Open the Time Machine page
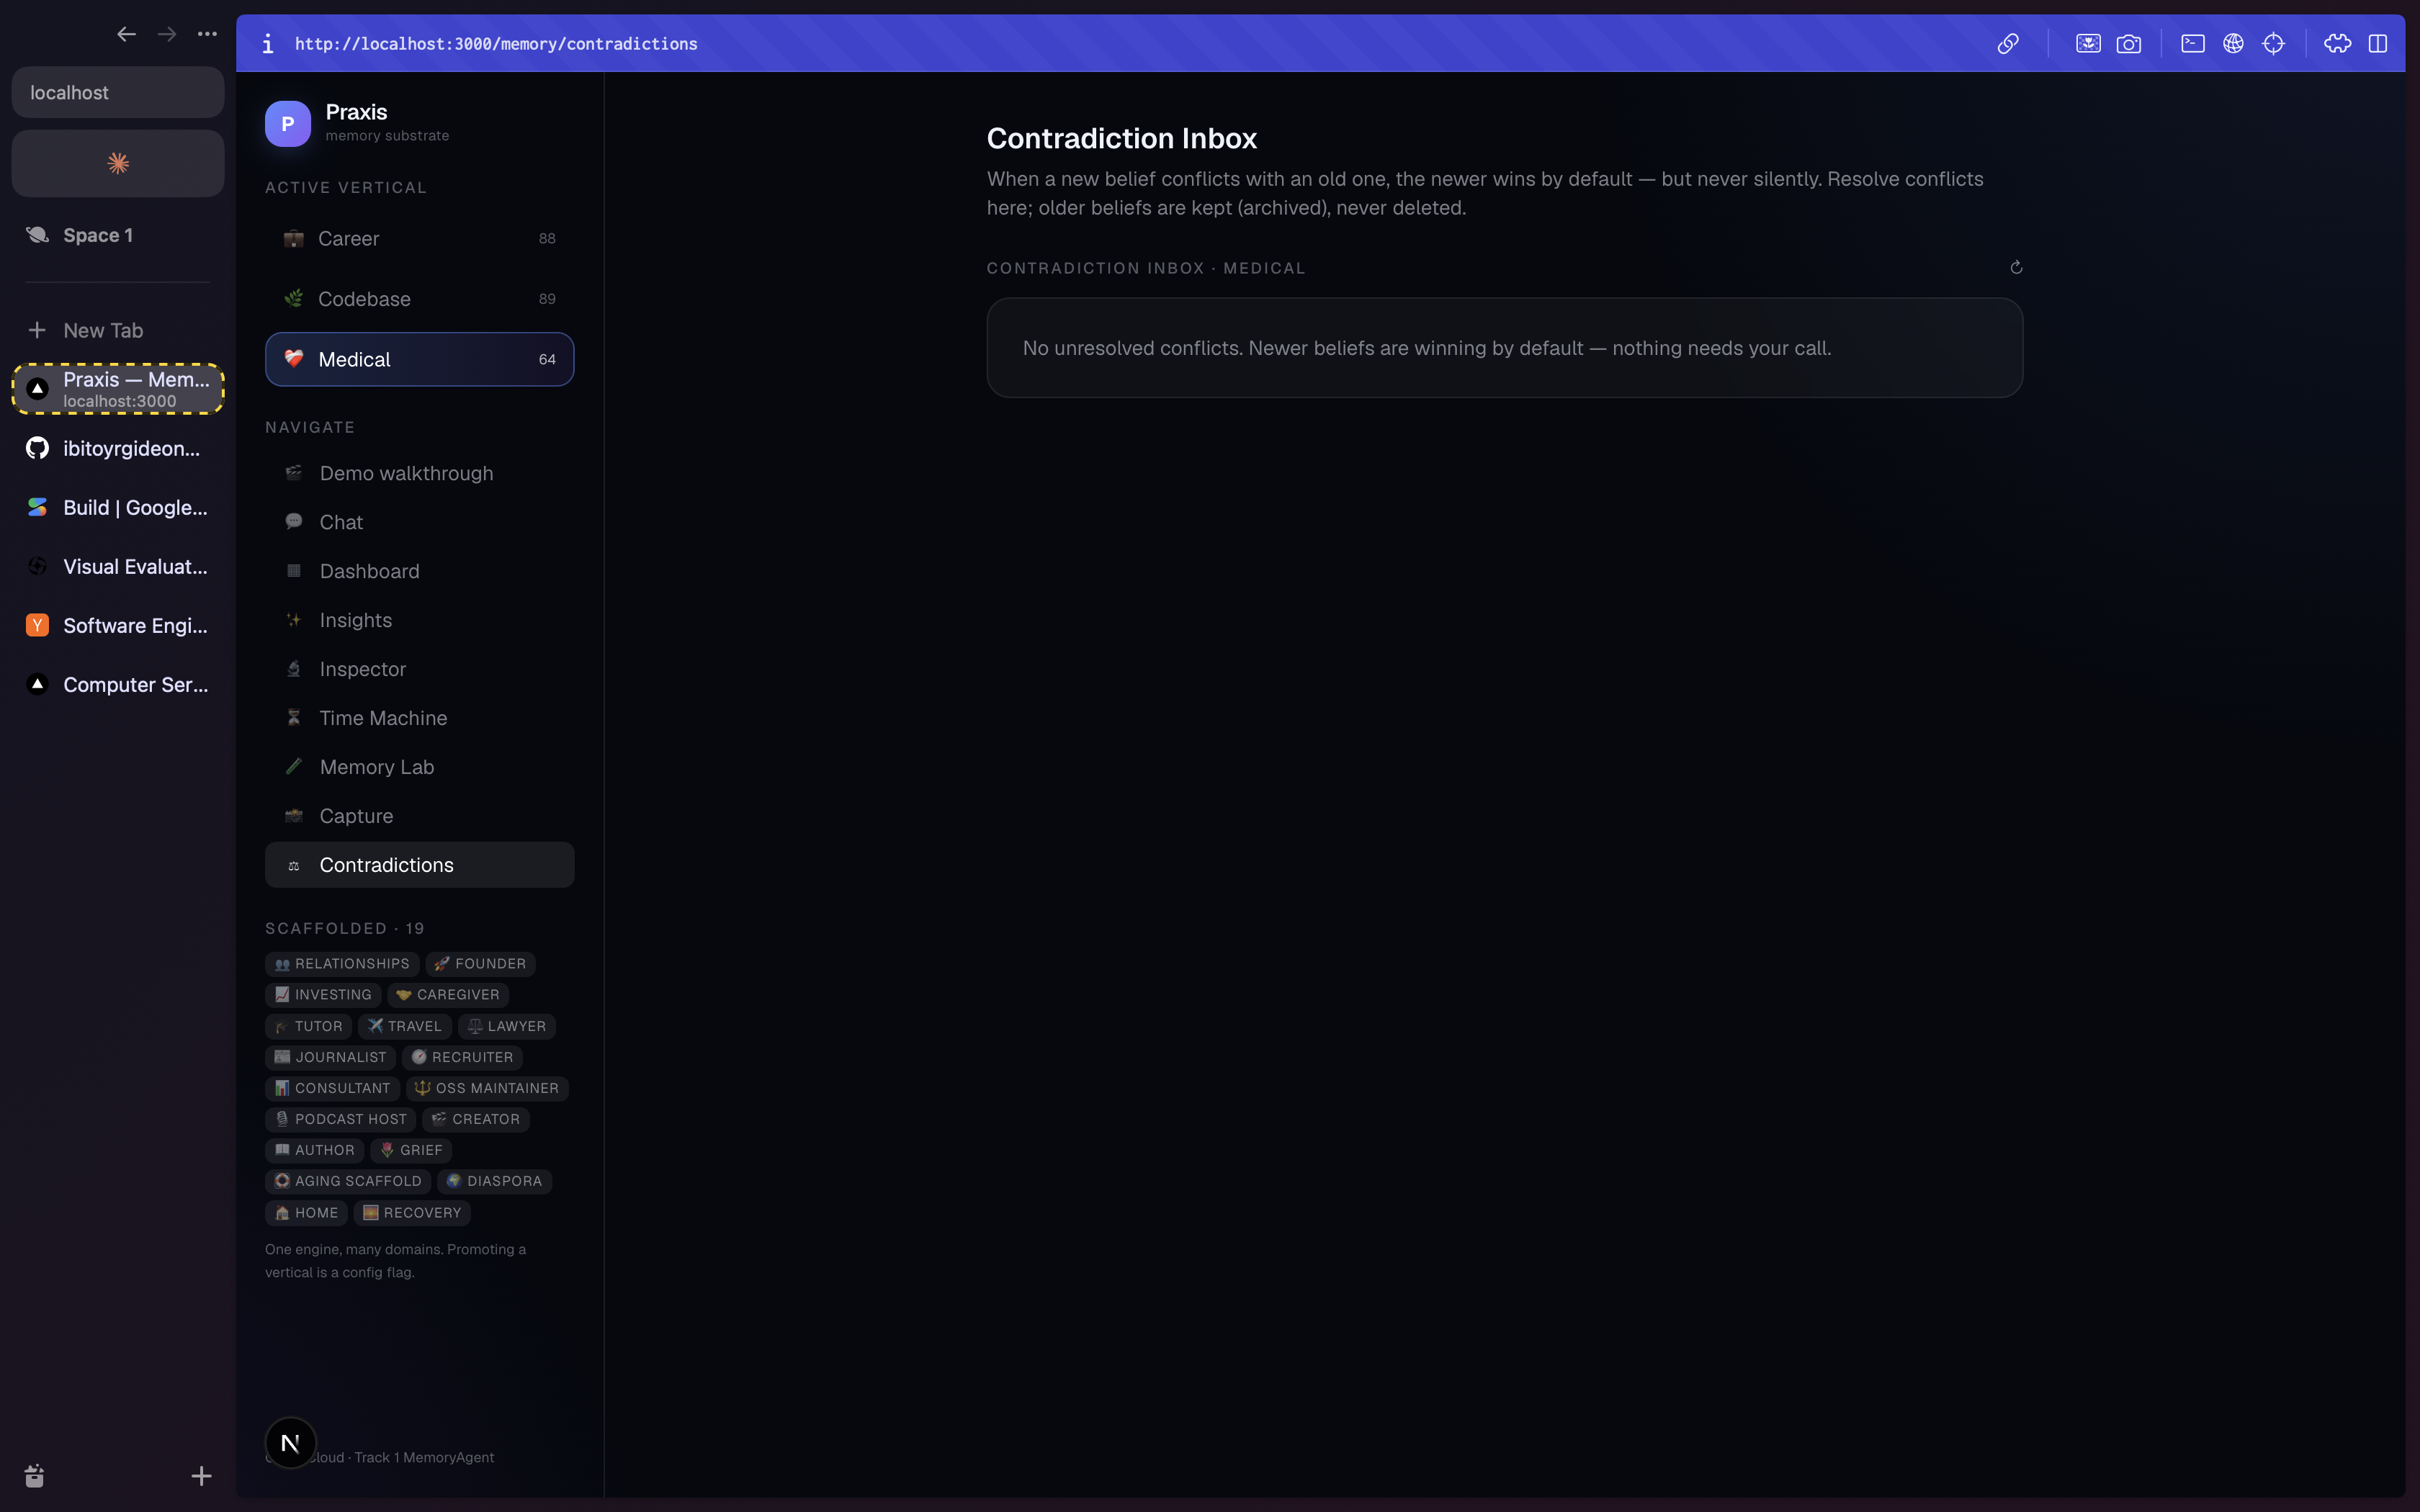 pyautogui.click(x=419, y=718)
